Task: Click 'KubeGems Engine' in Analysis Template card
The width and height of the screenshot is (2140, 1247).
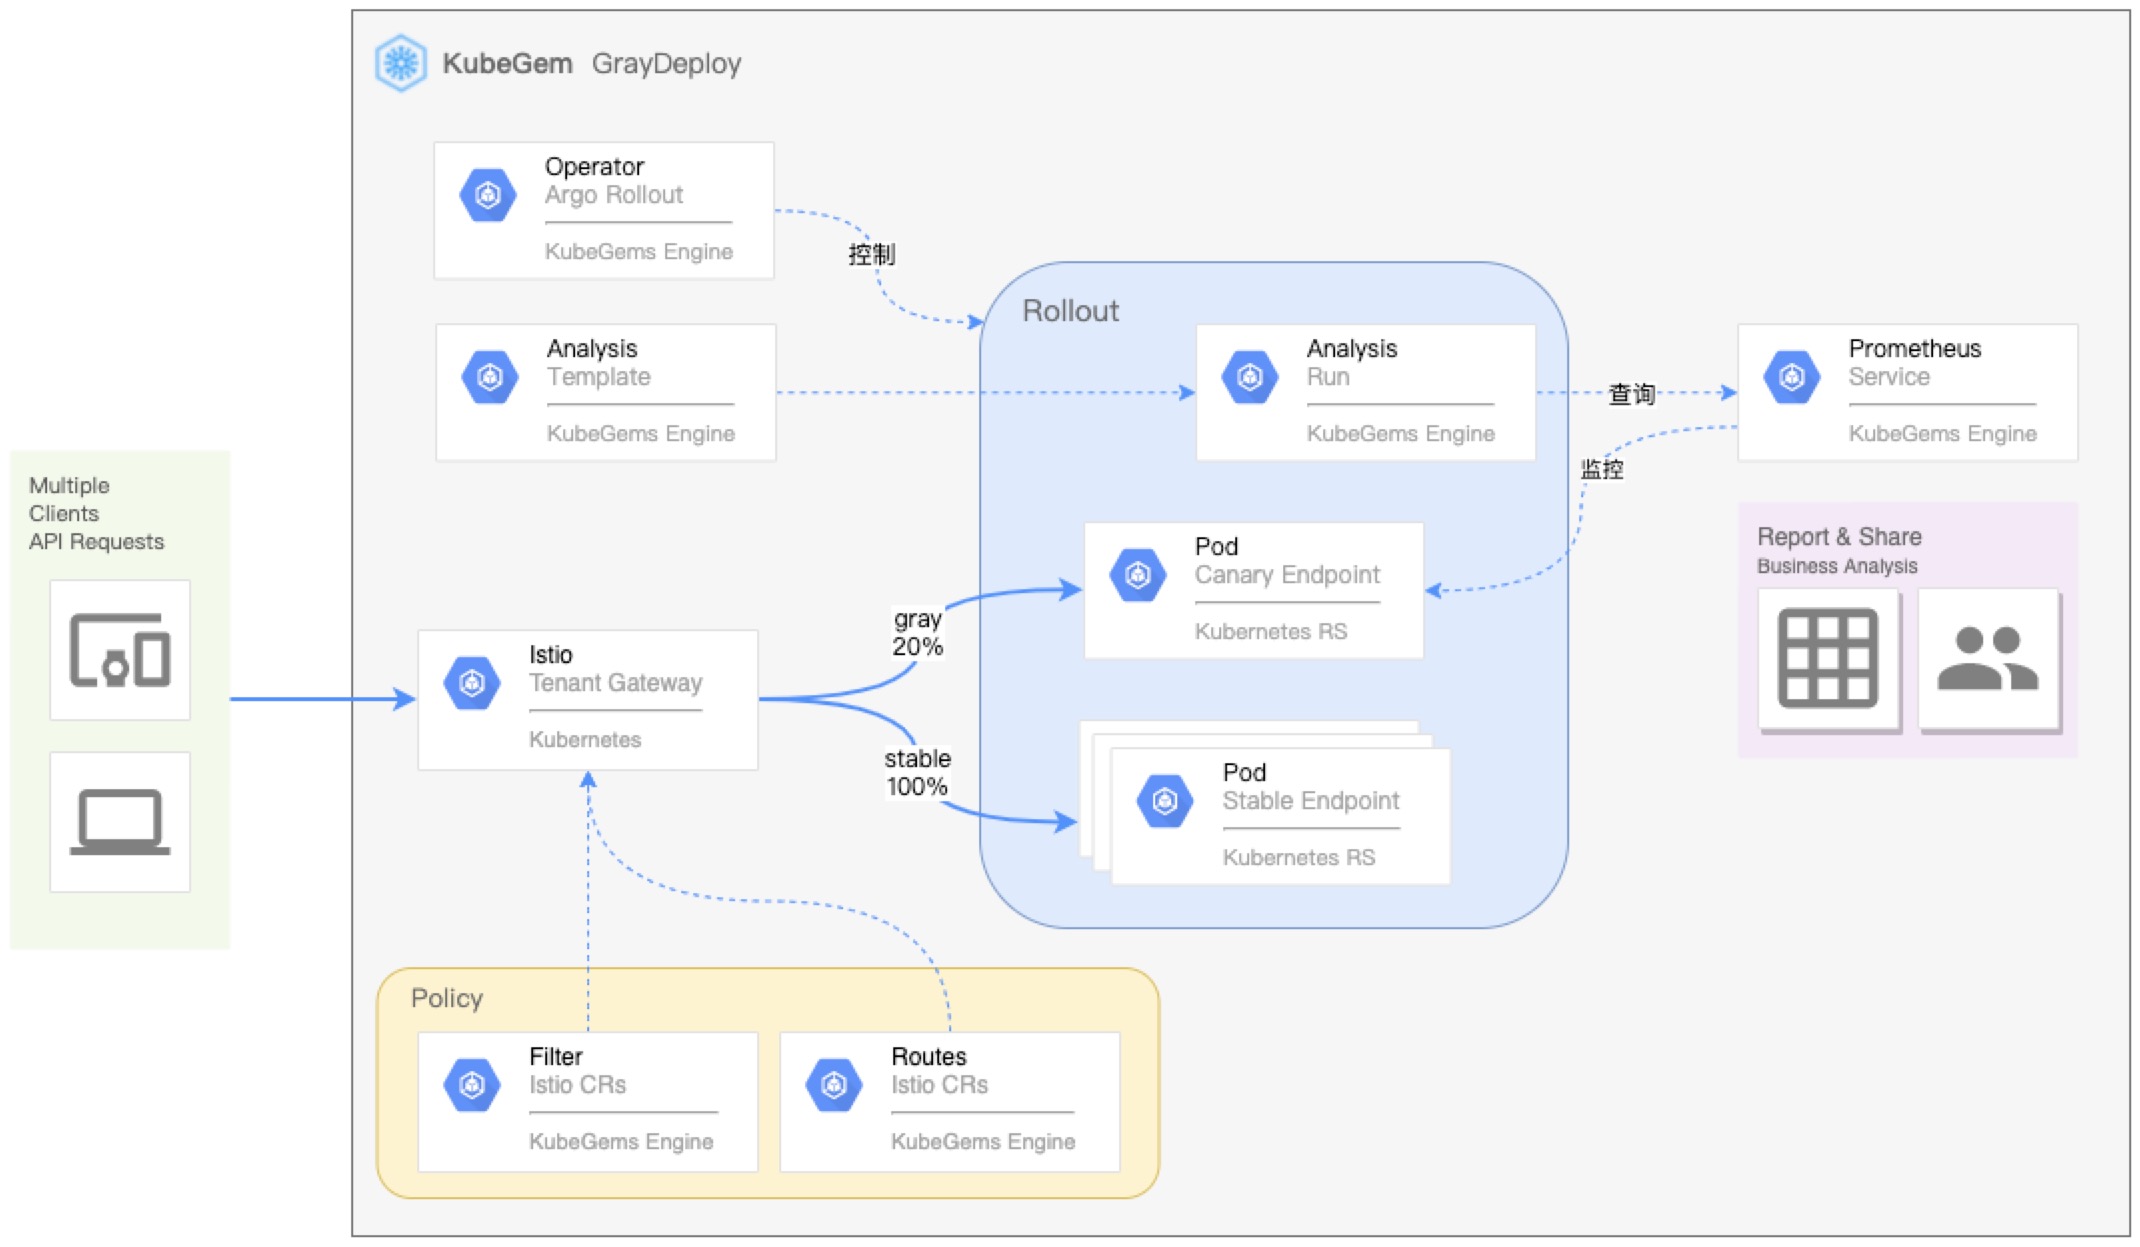Action: [640, 434]
